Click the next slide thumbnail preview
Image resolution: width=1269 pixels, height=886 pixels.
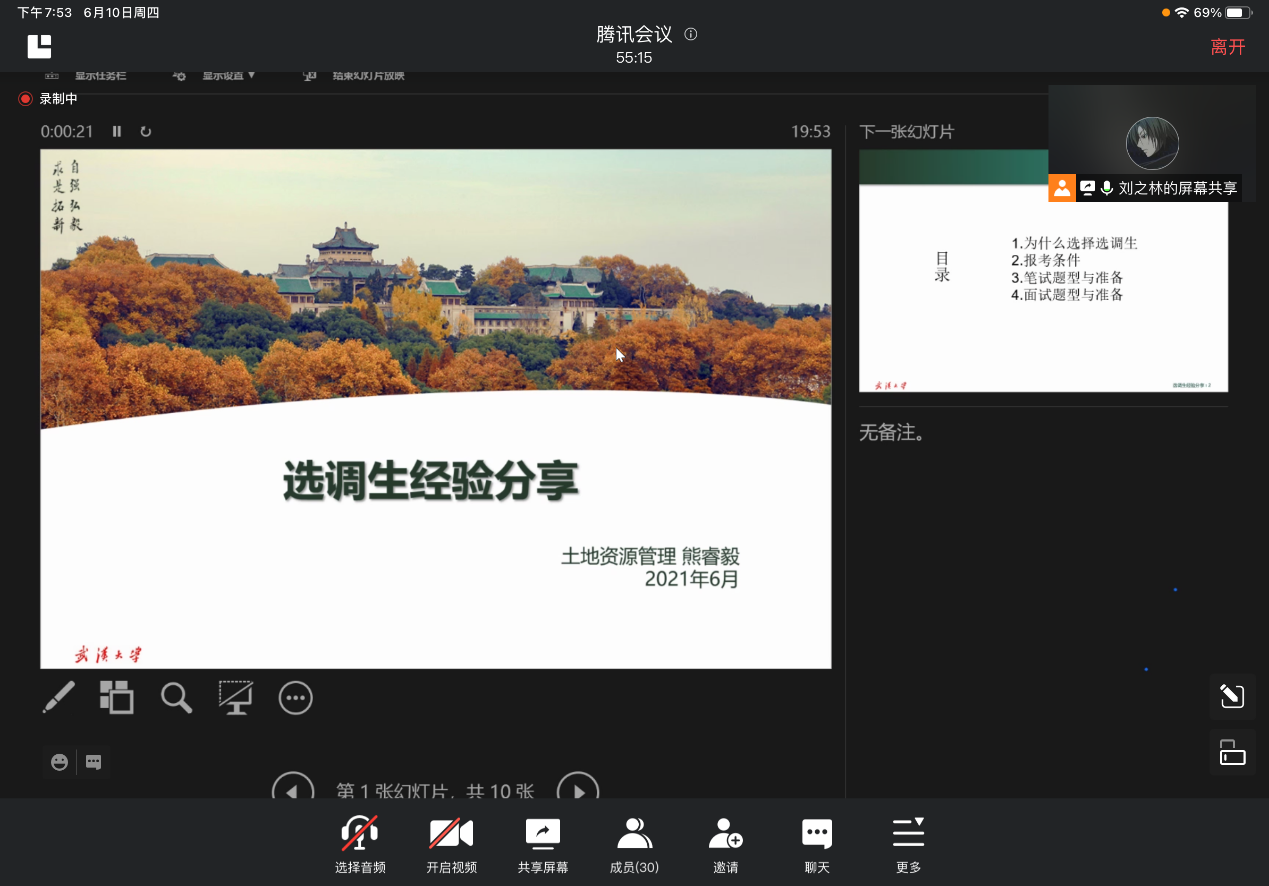point(1043,290)
